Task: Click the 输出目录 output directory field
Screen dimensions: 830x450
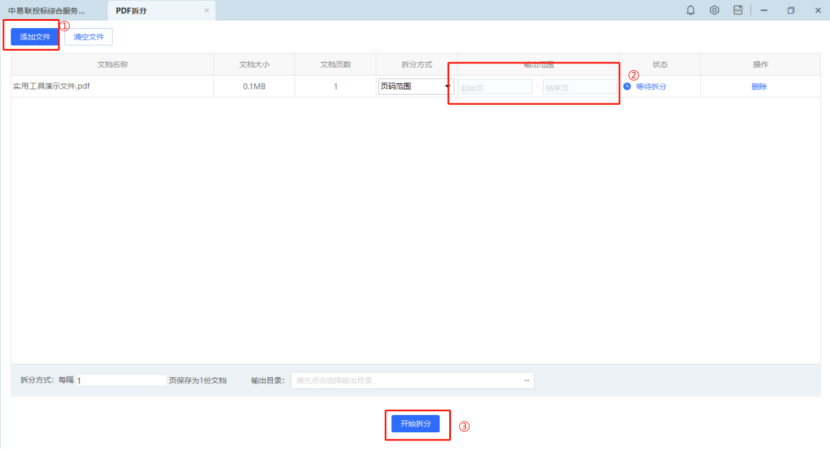Action: point(405,380)
